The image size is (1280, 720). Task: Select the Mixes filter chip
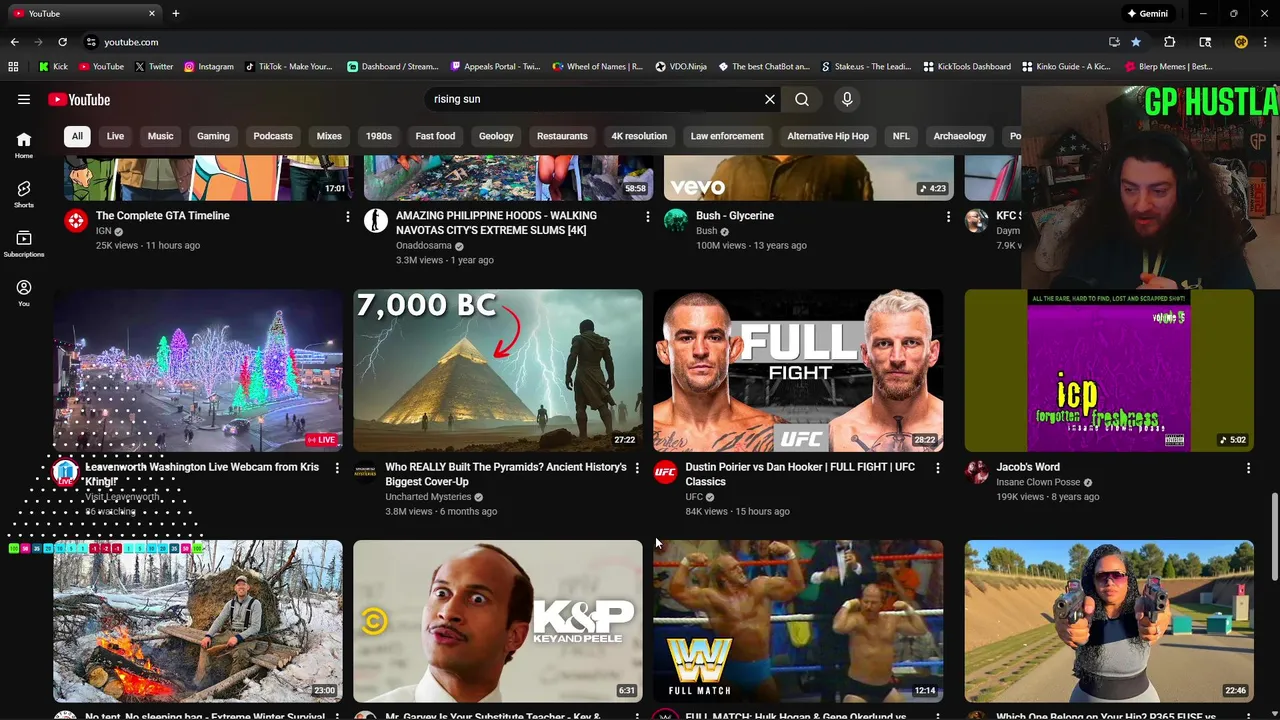[x=329, y=136]
